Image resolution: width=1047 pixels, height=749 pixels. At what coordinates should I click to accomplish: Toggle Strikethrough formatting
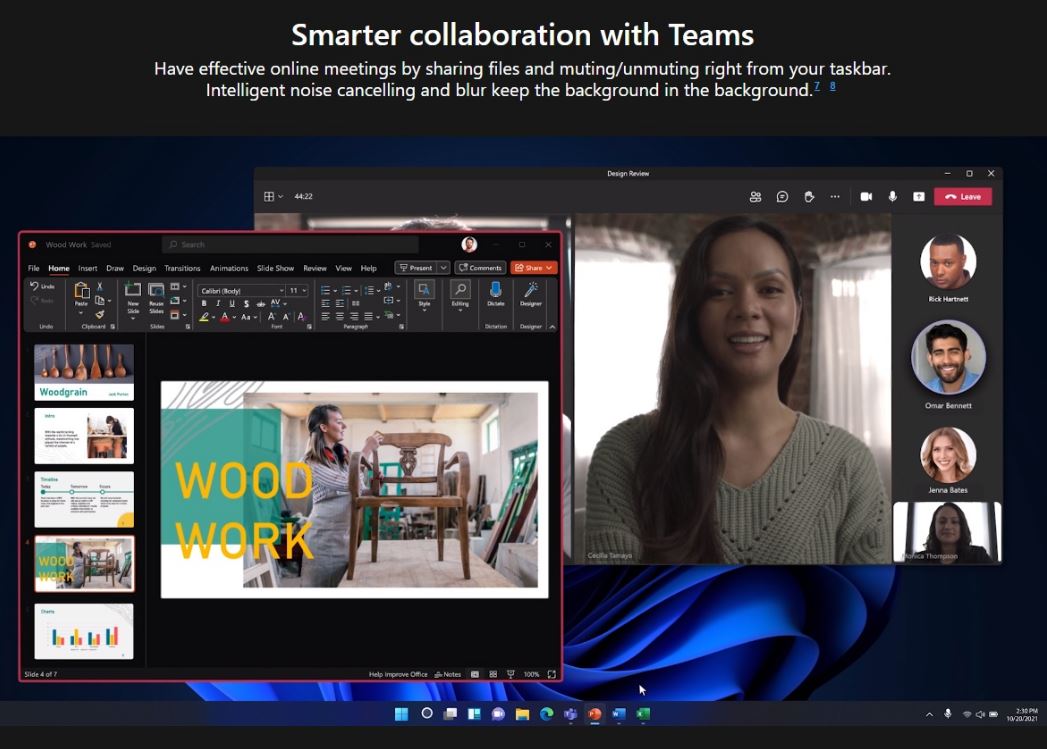pos(260,304)
